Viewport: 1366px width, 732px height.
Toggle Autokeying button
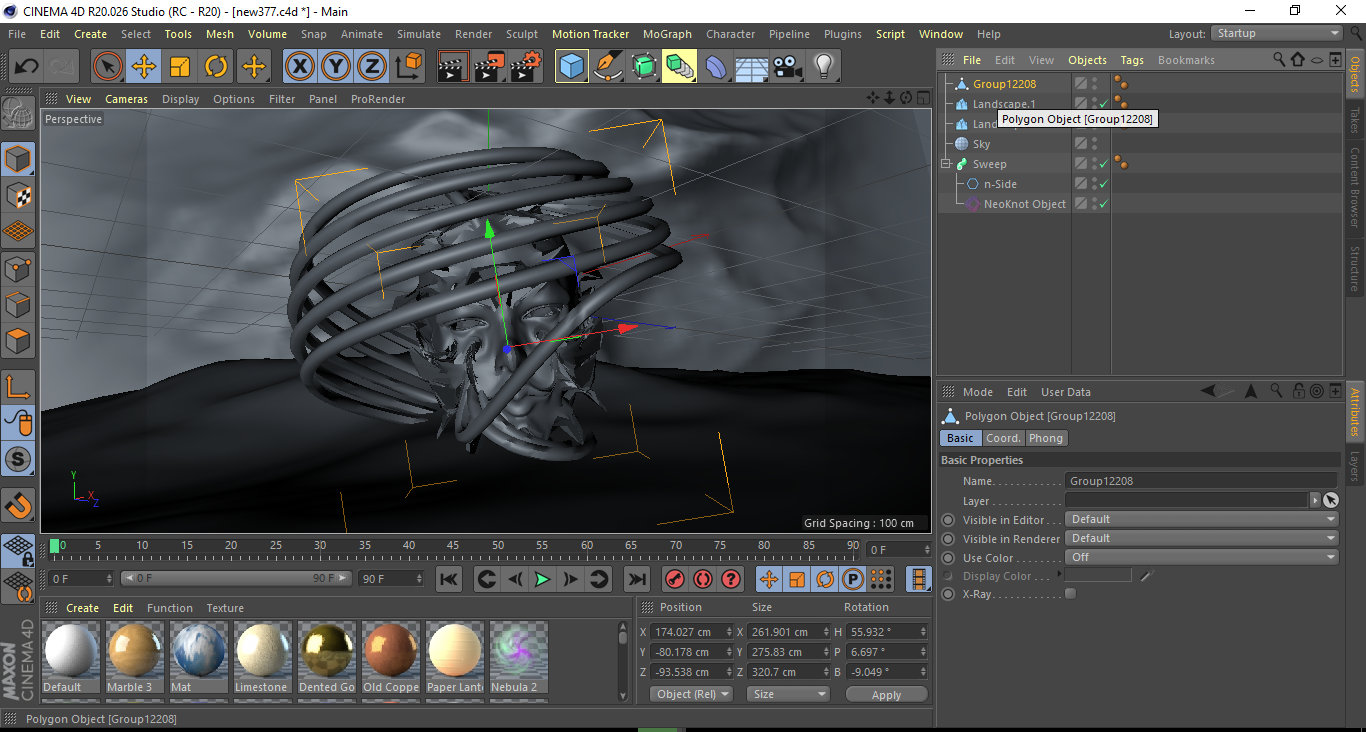click(x=703, y=579)
